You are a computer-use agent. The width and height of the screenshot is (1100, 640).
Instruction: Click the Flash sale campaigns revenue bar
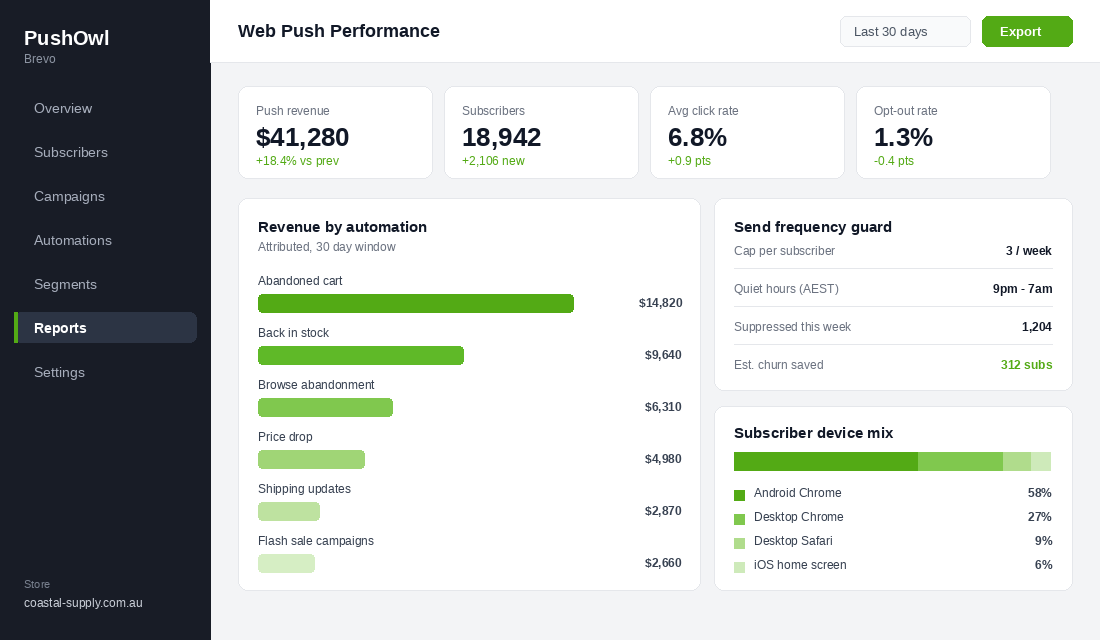click(286, 563)
